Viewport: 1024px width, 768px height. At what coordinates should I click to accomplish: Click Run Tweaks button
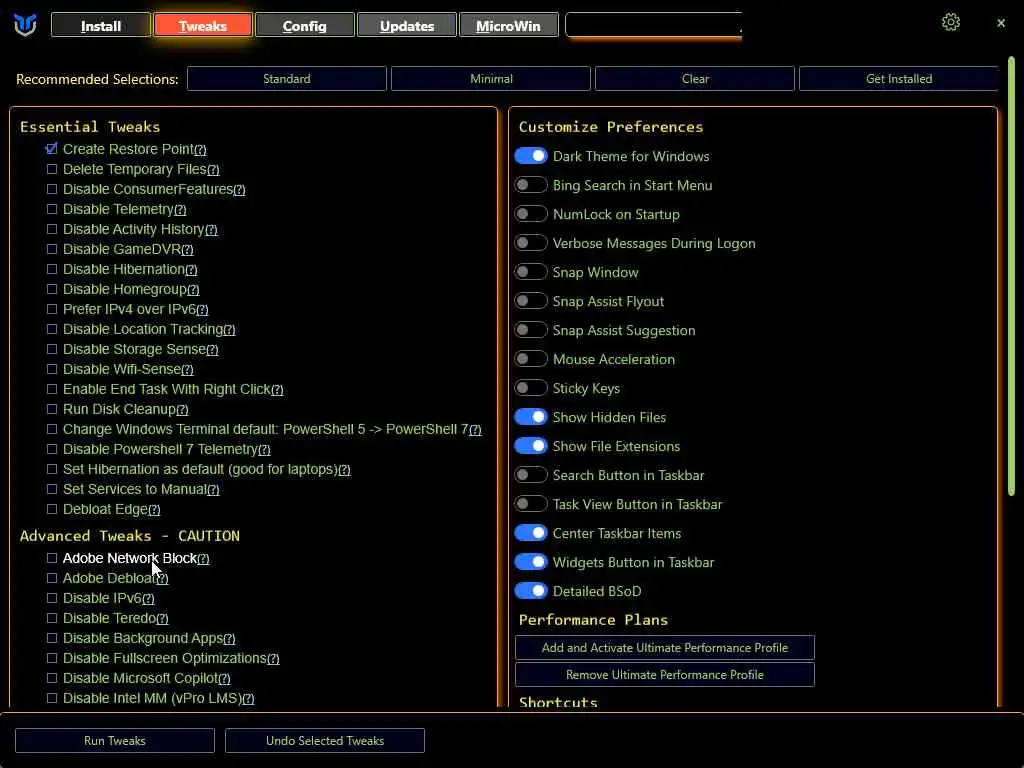pyautogui.click(x=115, y=741)
